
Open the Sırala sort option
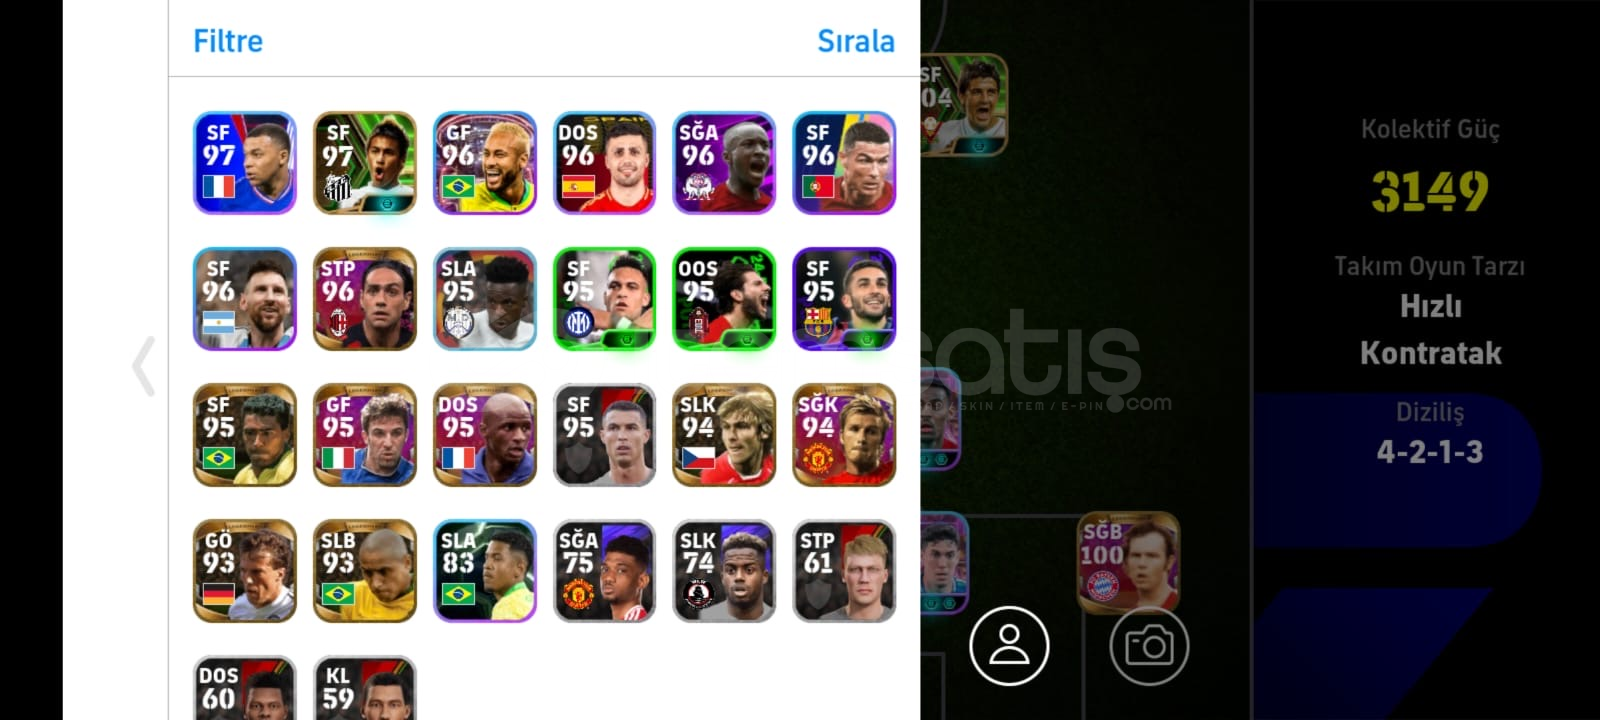[x=855, y=41]
